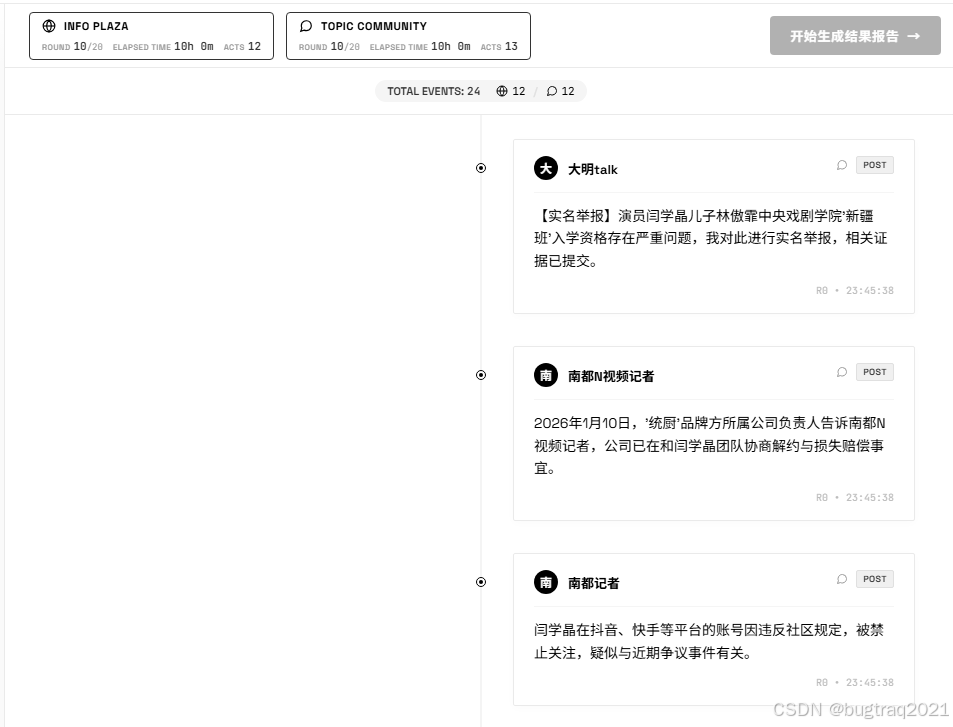953x727 pixels.
Task: Click the chat bubble icon on the 南都N视频记者 post
Action: click(842, 372)
